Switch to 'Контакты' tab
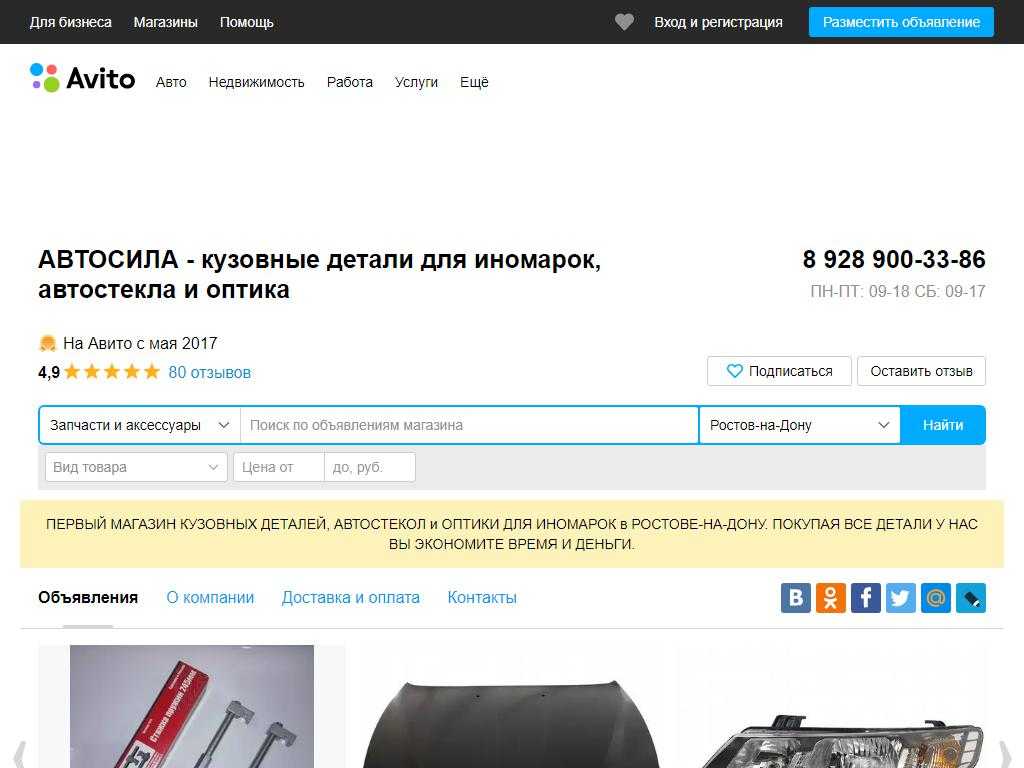Screen dimensions: 1024x768 (x=482, y=598)
